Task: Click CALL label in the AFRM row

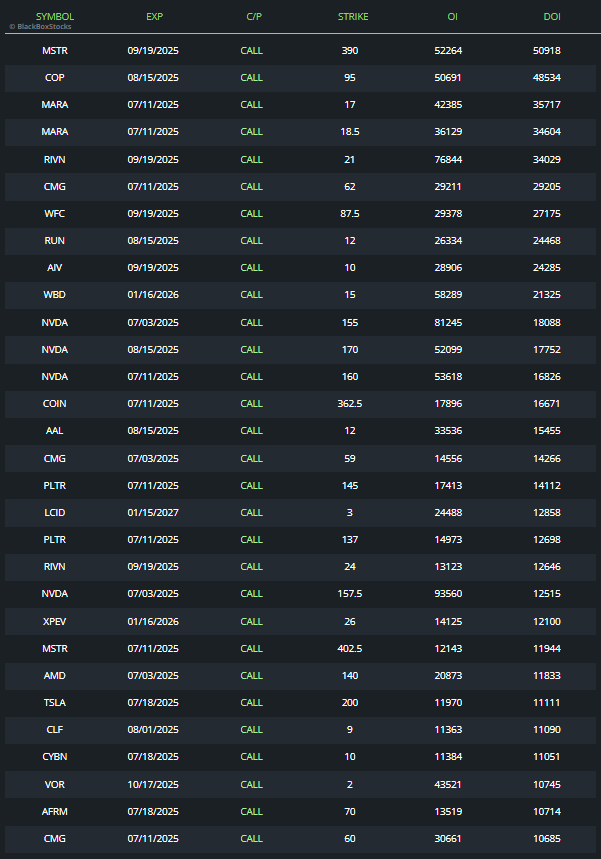Action: 251,811
